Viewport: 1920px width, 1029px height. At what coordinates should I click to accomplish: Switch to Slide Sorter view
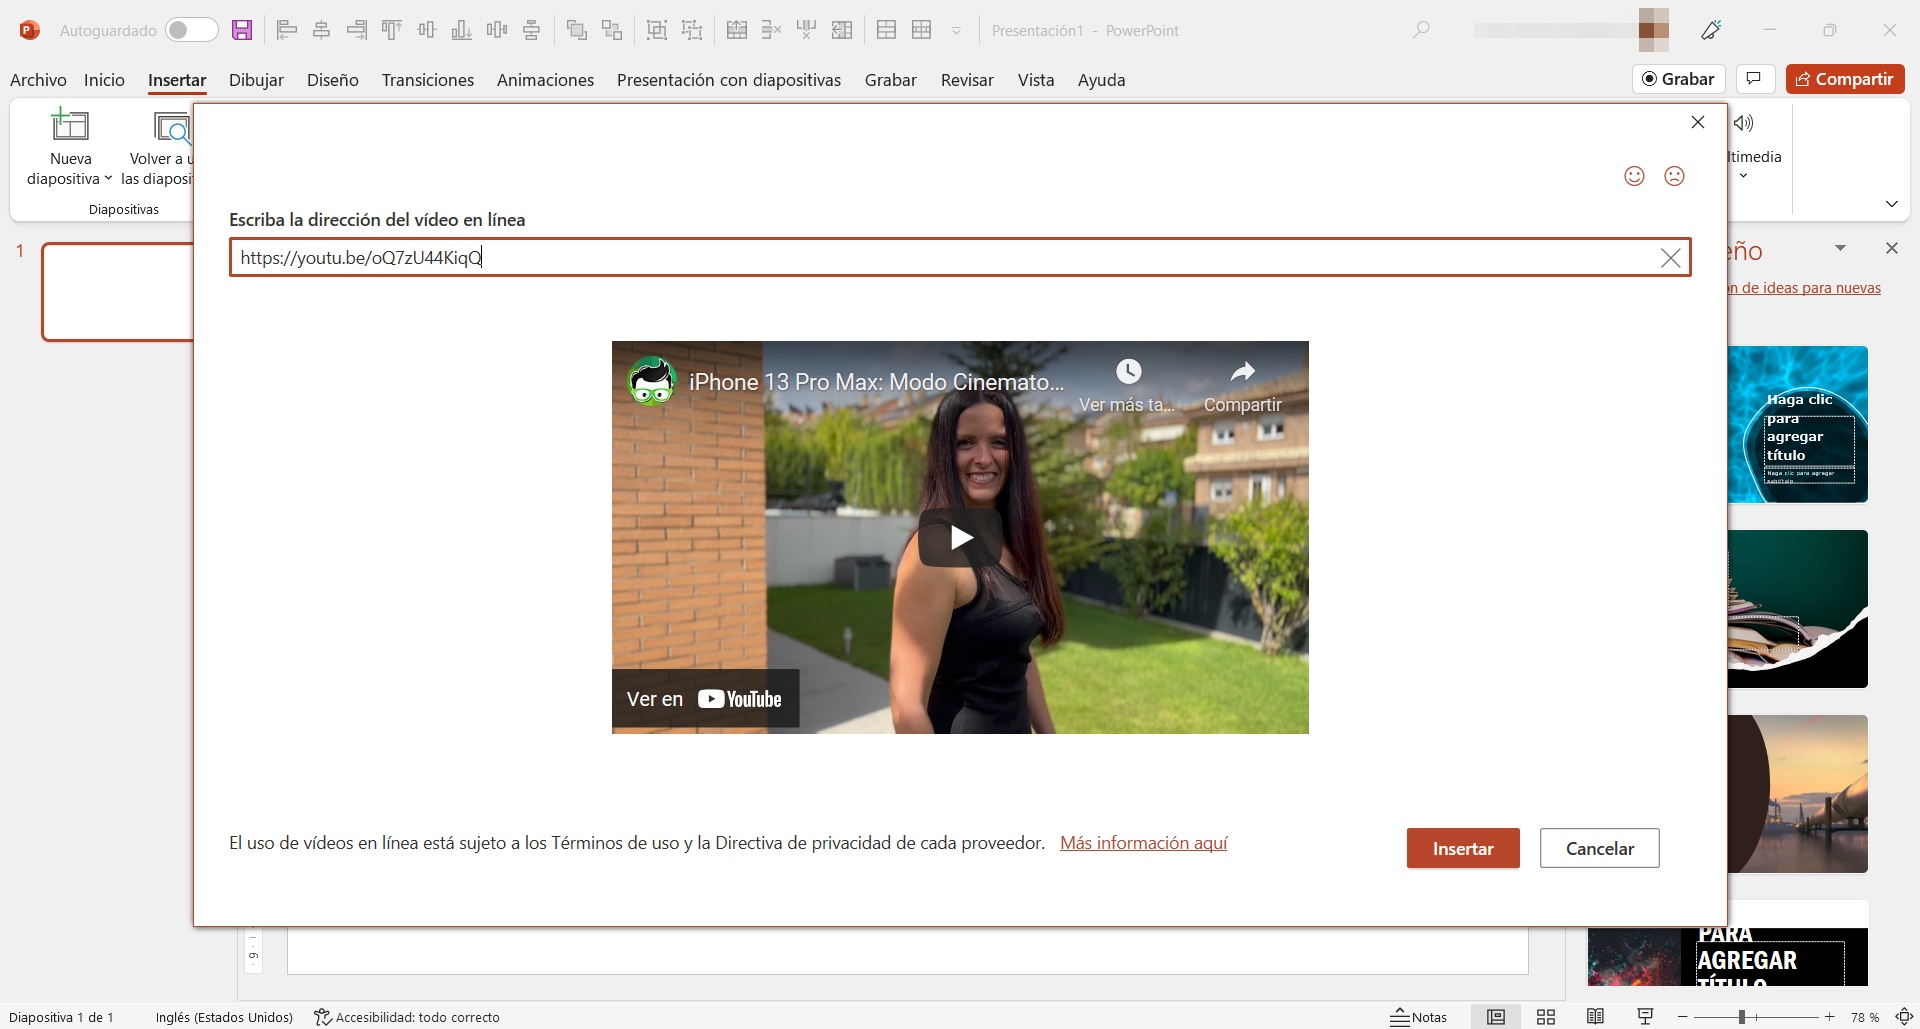[x=1546, y=1017]
